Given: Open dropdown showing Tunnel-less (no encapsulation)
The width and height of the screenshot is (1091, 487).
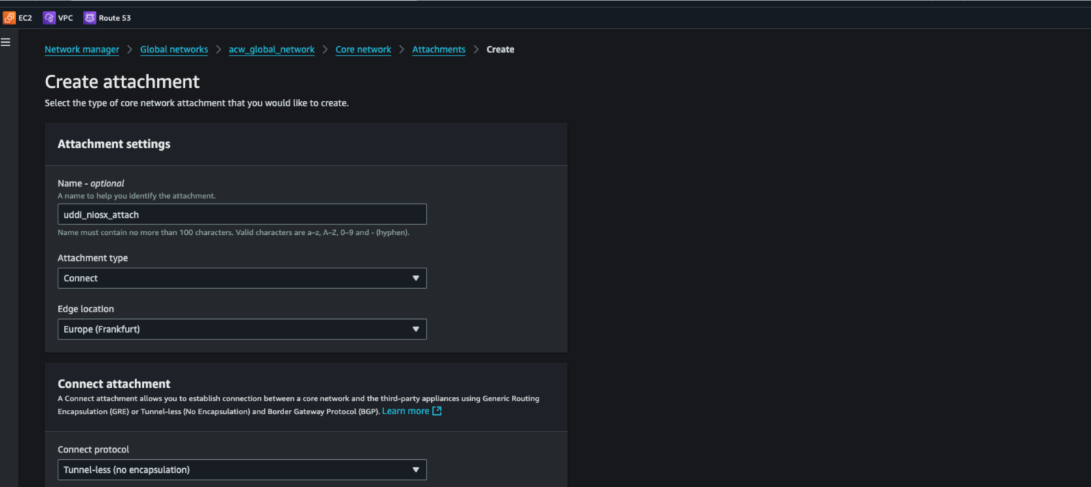Looking at the screenshot, I should pos(241,470).
